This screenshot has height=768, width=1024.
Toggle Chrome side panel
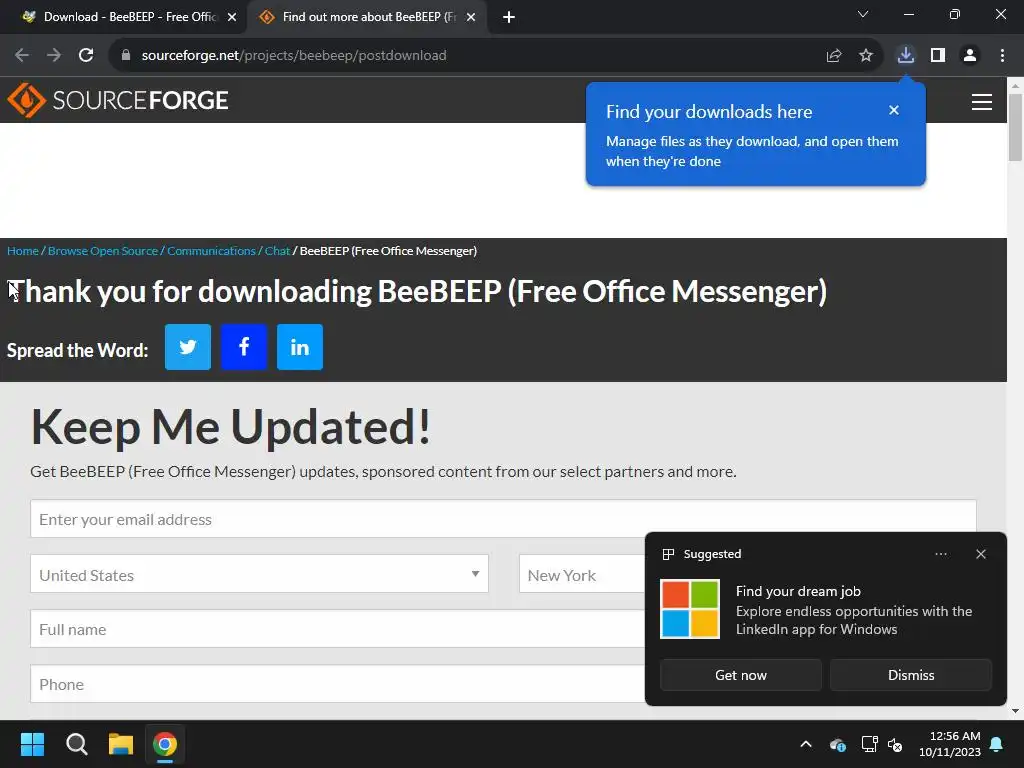pos(938,56)
